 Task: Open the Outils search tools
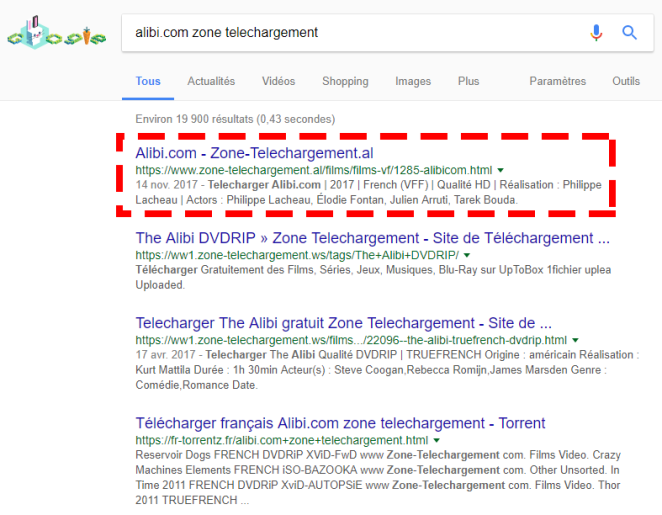pos(626,82)
